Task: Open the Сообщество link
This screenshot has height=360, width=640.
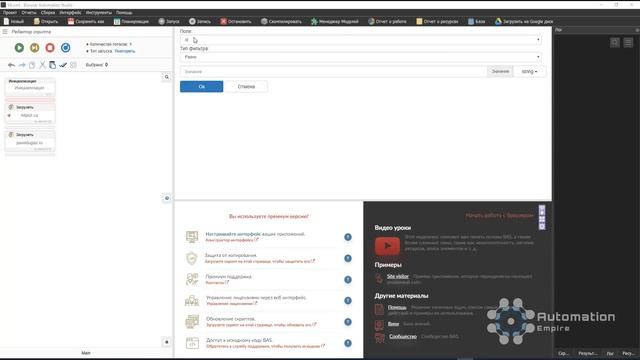Action: [x=402, y=336]
